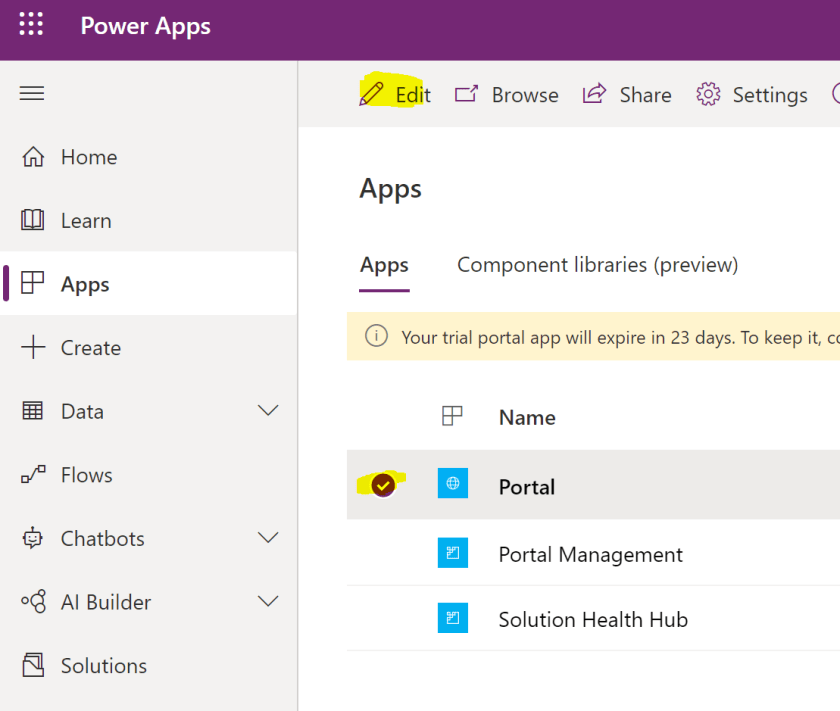This screenshot has height=711, width=840.
Task: Open Settings for the selected app
Action: click(x=750, y=94)
